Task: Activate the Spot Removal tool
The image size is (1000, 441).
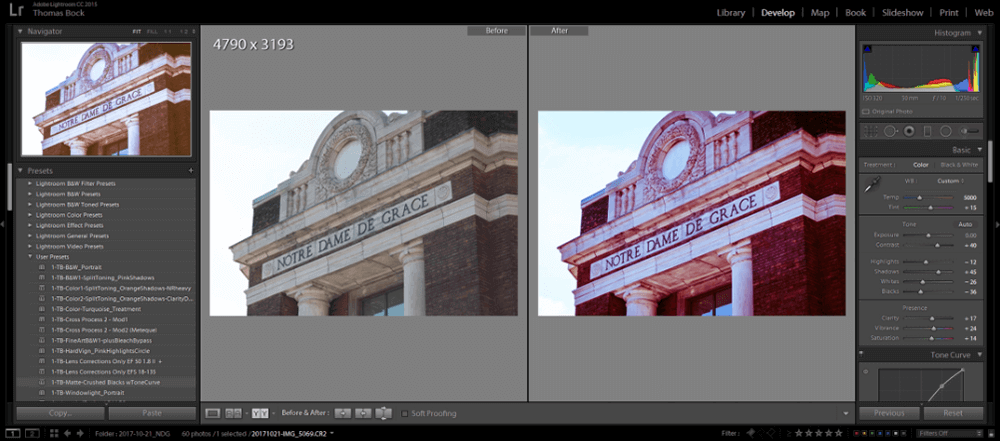Action: point(887,131)
